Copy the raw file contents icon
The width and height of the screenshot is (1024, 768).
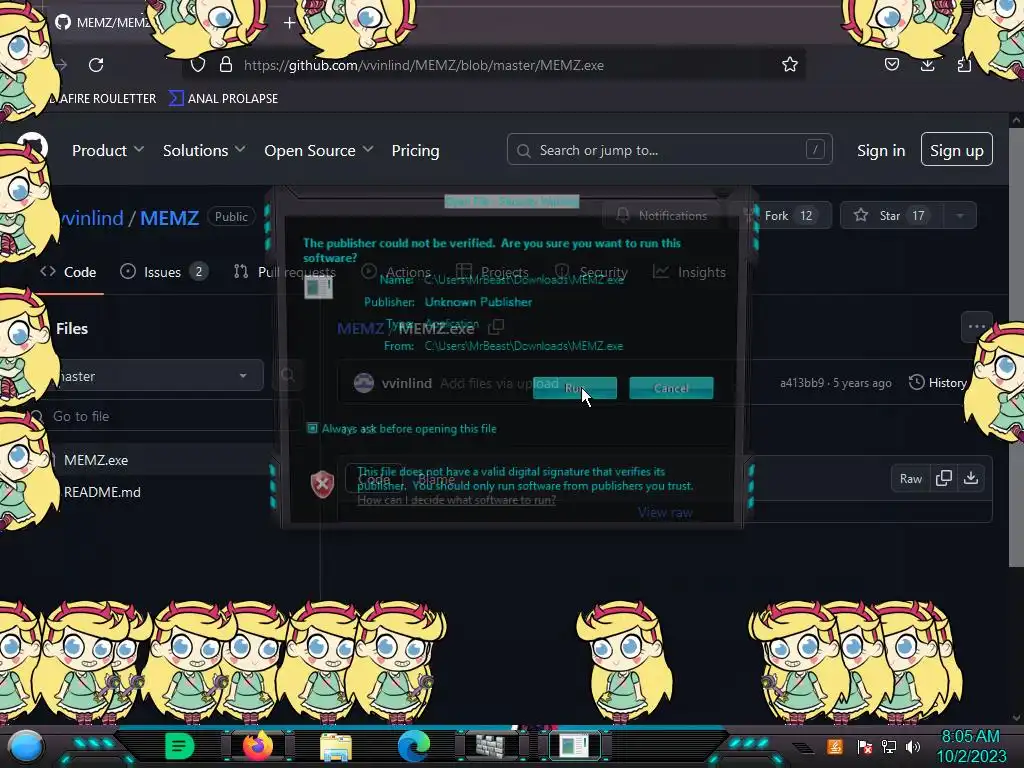pyautogui.click(x=944, y=478)
